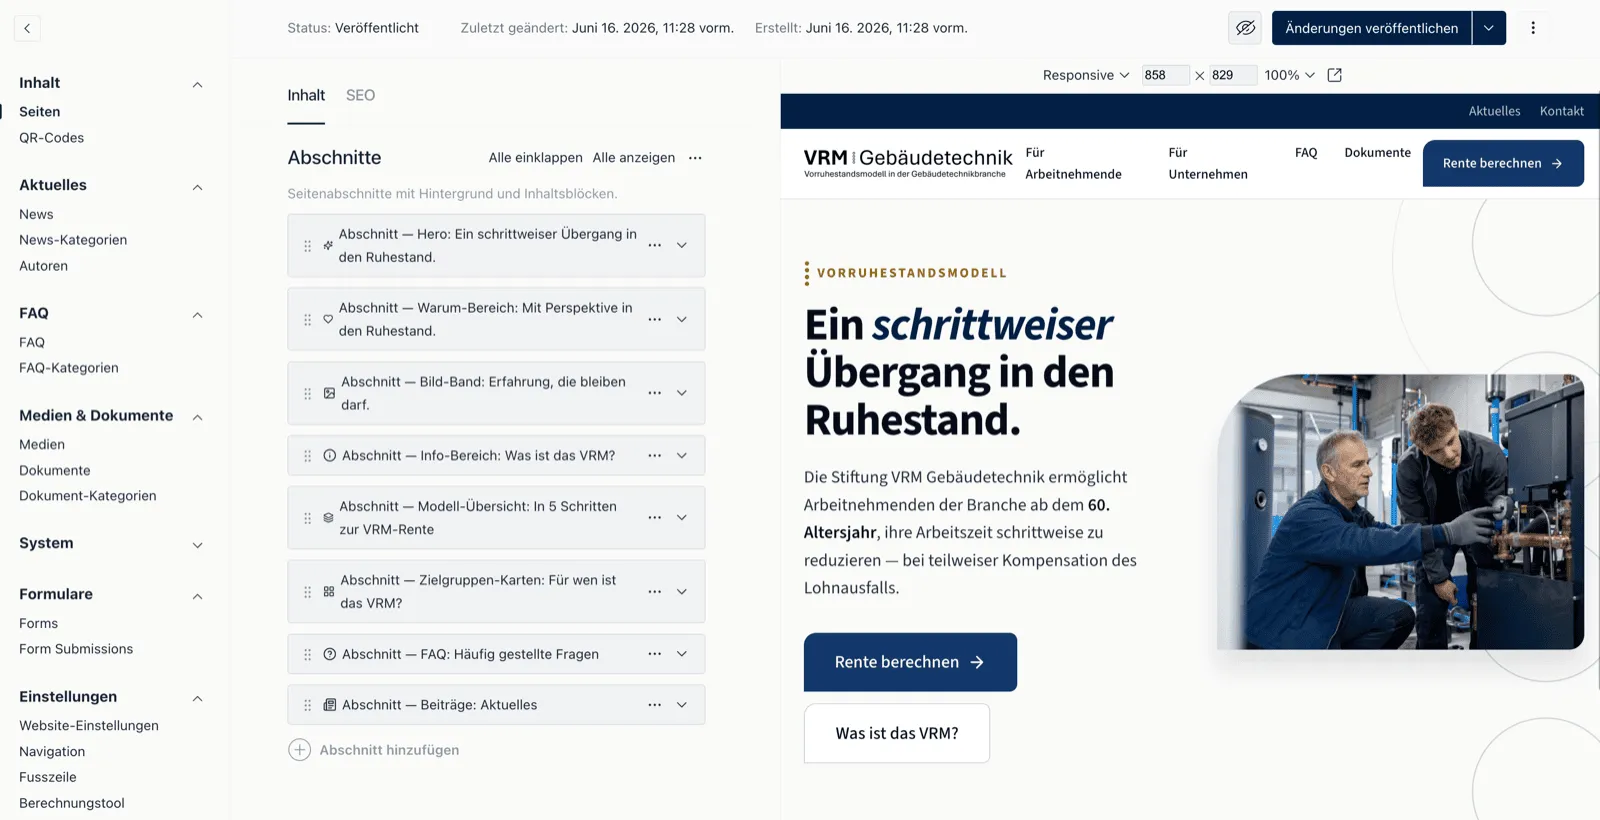Screen dimensions: 1600x820
Task: Click the Bild-Band image icon
Action: click(x=329, y=393)
